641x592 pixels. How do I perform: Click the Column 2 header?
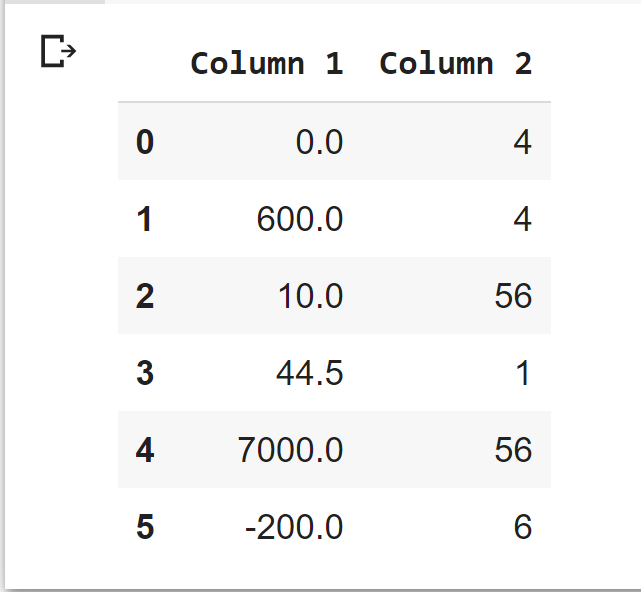click(455, 64)
